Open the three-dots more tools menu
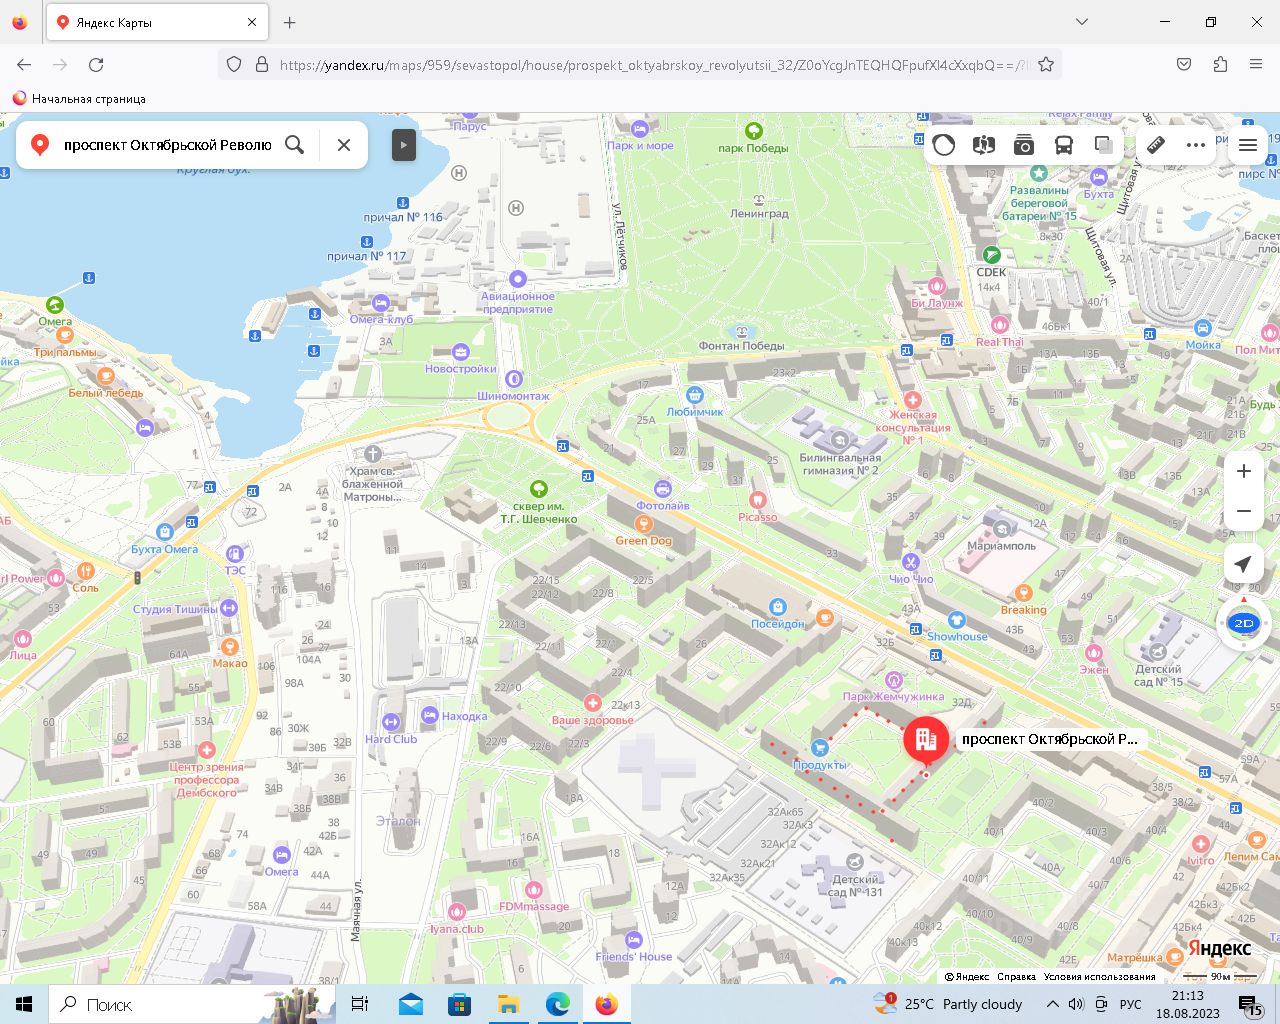This screenshot has height=1024, width=1280. coord(1196,145)
